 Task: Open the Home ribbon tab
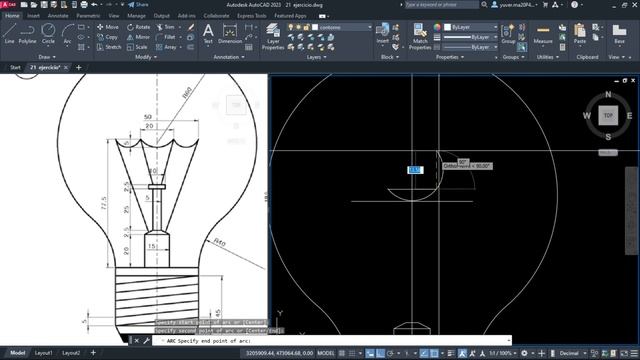(12, 16)
